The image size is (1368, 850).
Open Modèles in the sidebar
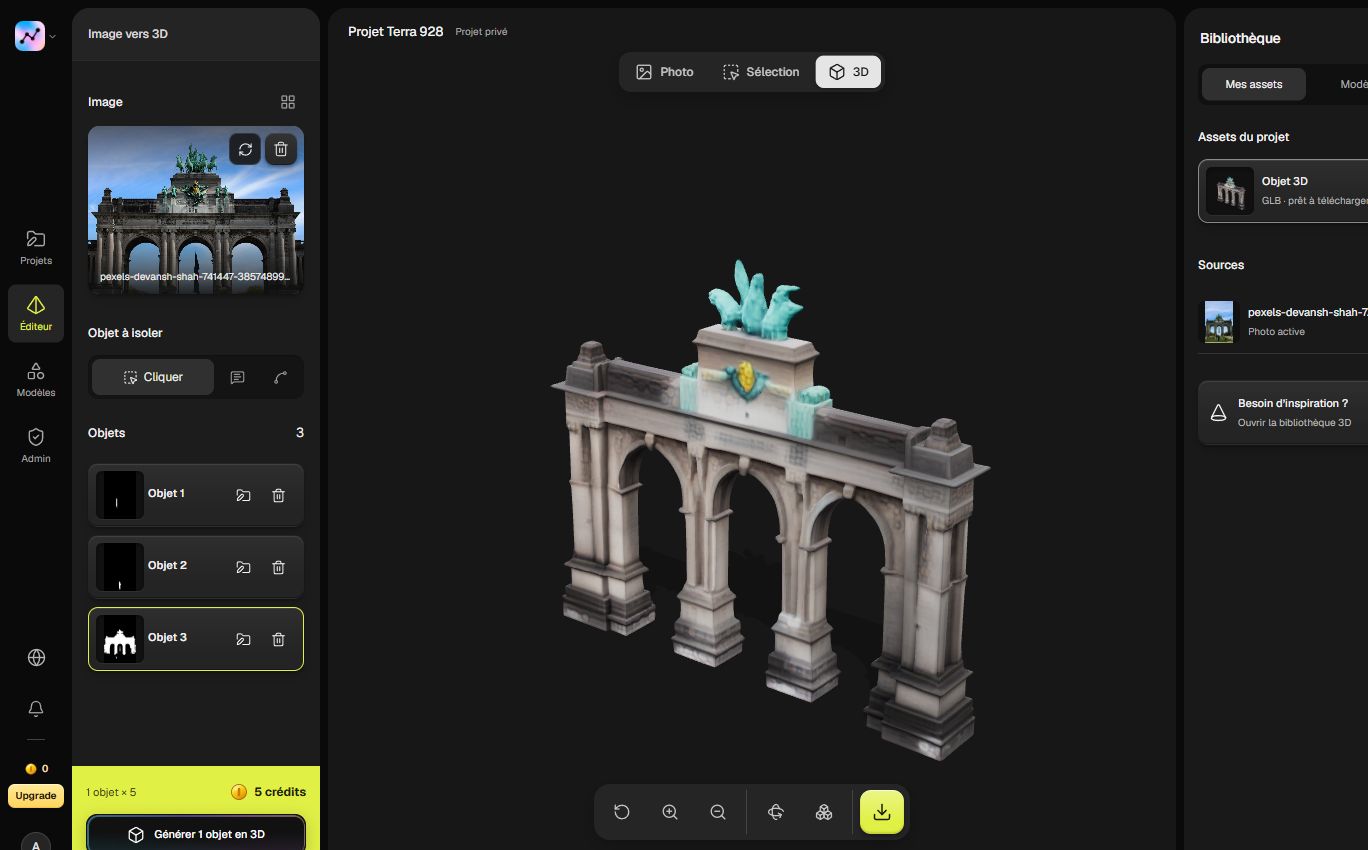point(36,379)
